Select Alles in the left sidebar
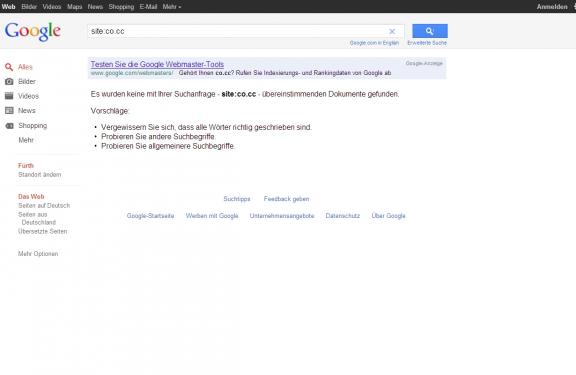The width and height of the screenshot is (576, 375). click(25, 67)
